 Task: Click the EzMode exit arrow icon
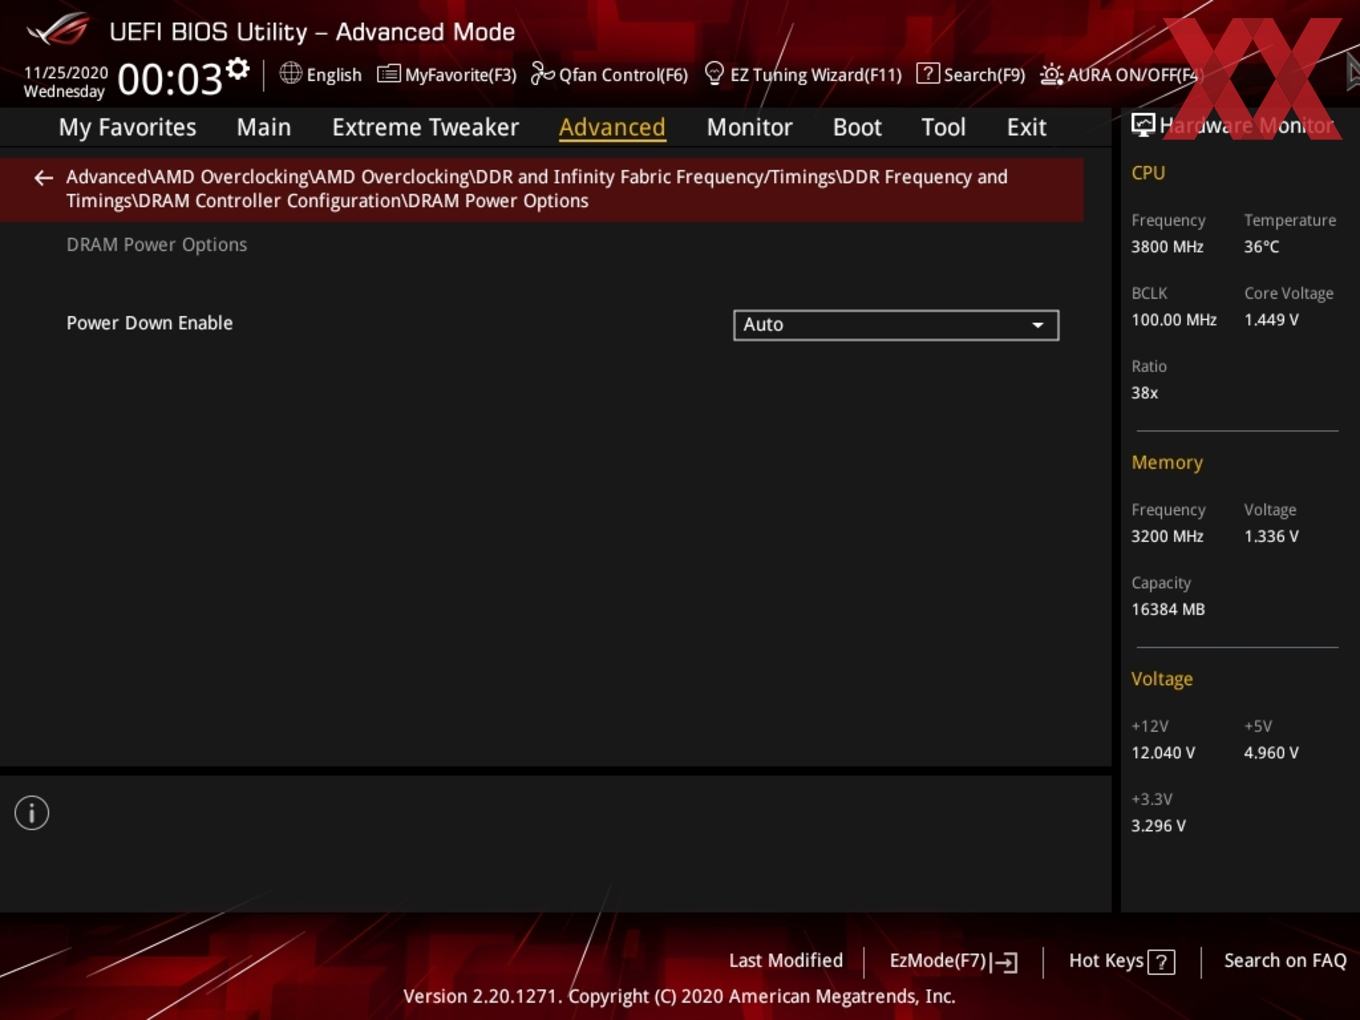coord(1006,962)
